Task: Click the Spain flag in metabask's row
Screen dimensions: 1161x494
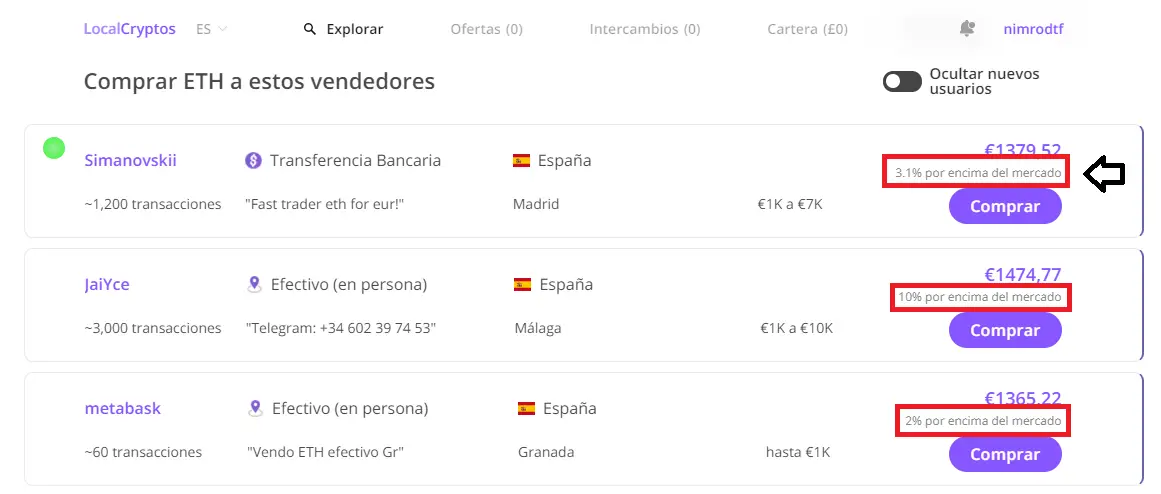Action: click(x=526, y=409)
